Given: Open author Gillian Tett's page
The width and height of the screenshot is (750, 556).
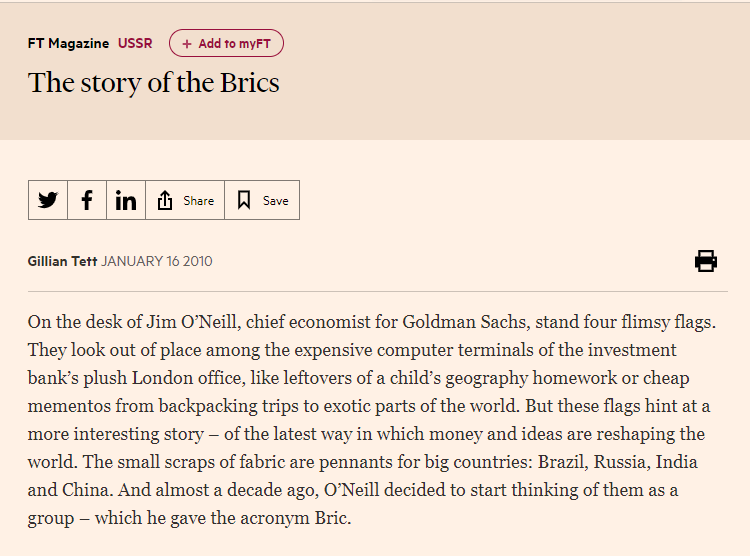Looking at the screenshot, I should (62, 261).
